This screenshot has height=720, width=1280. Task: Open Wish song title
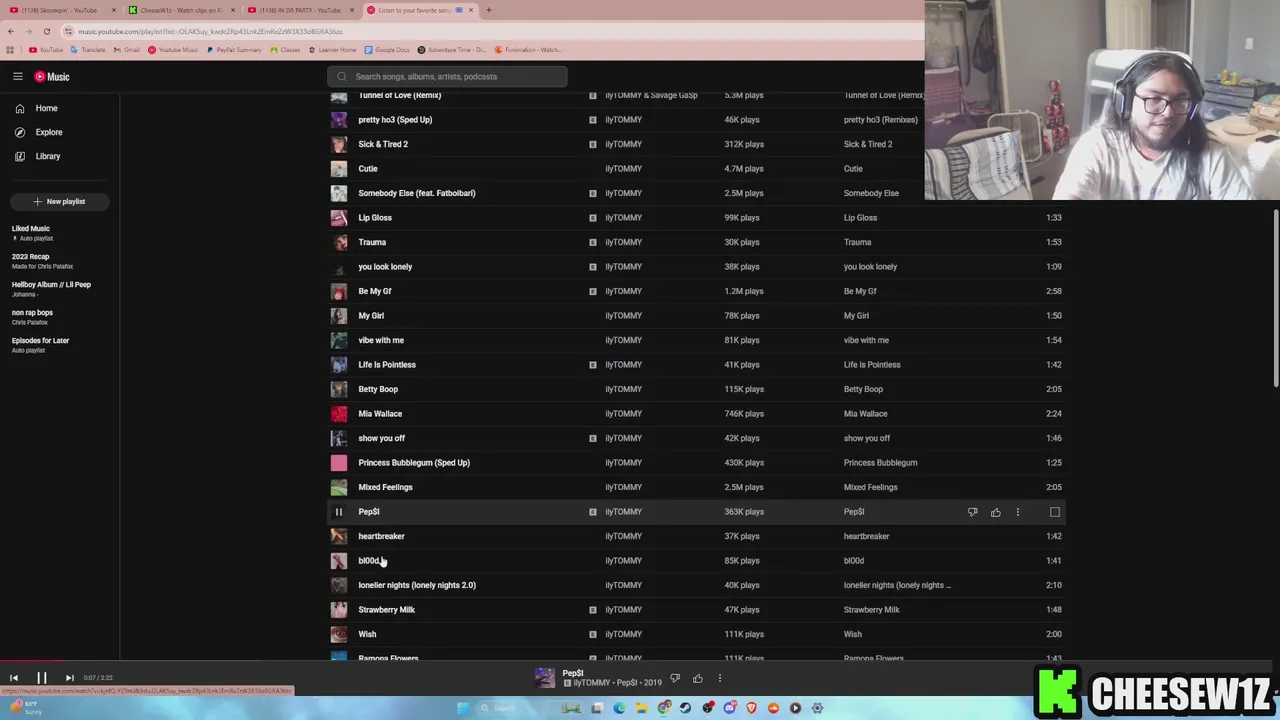point(367,634)
